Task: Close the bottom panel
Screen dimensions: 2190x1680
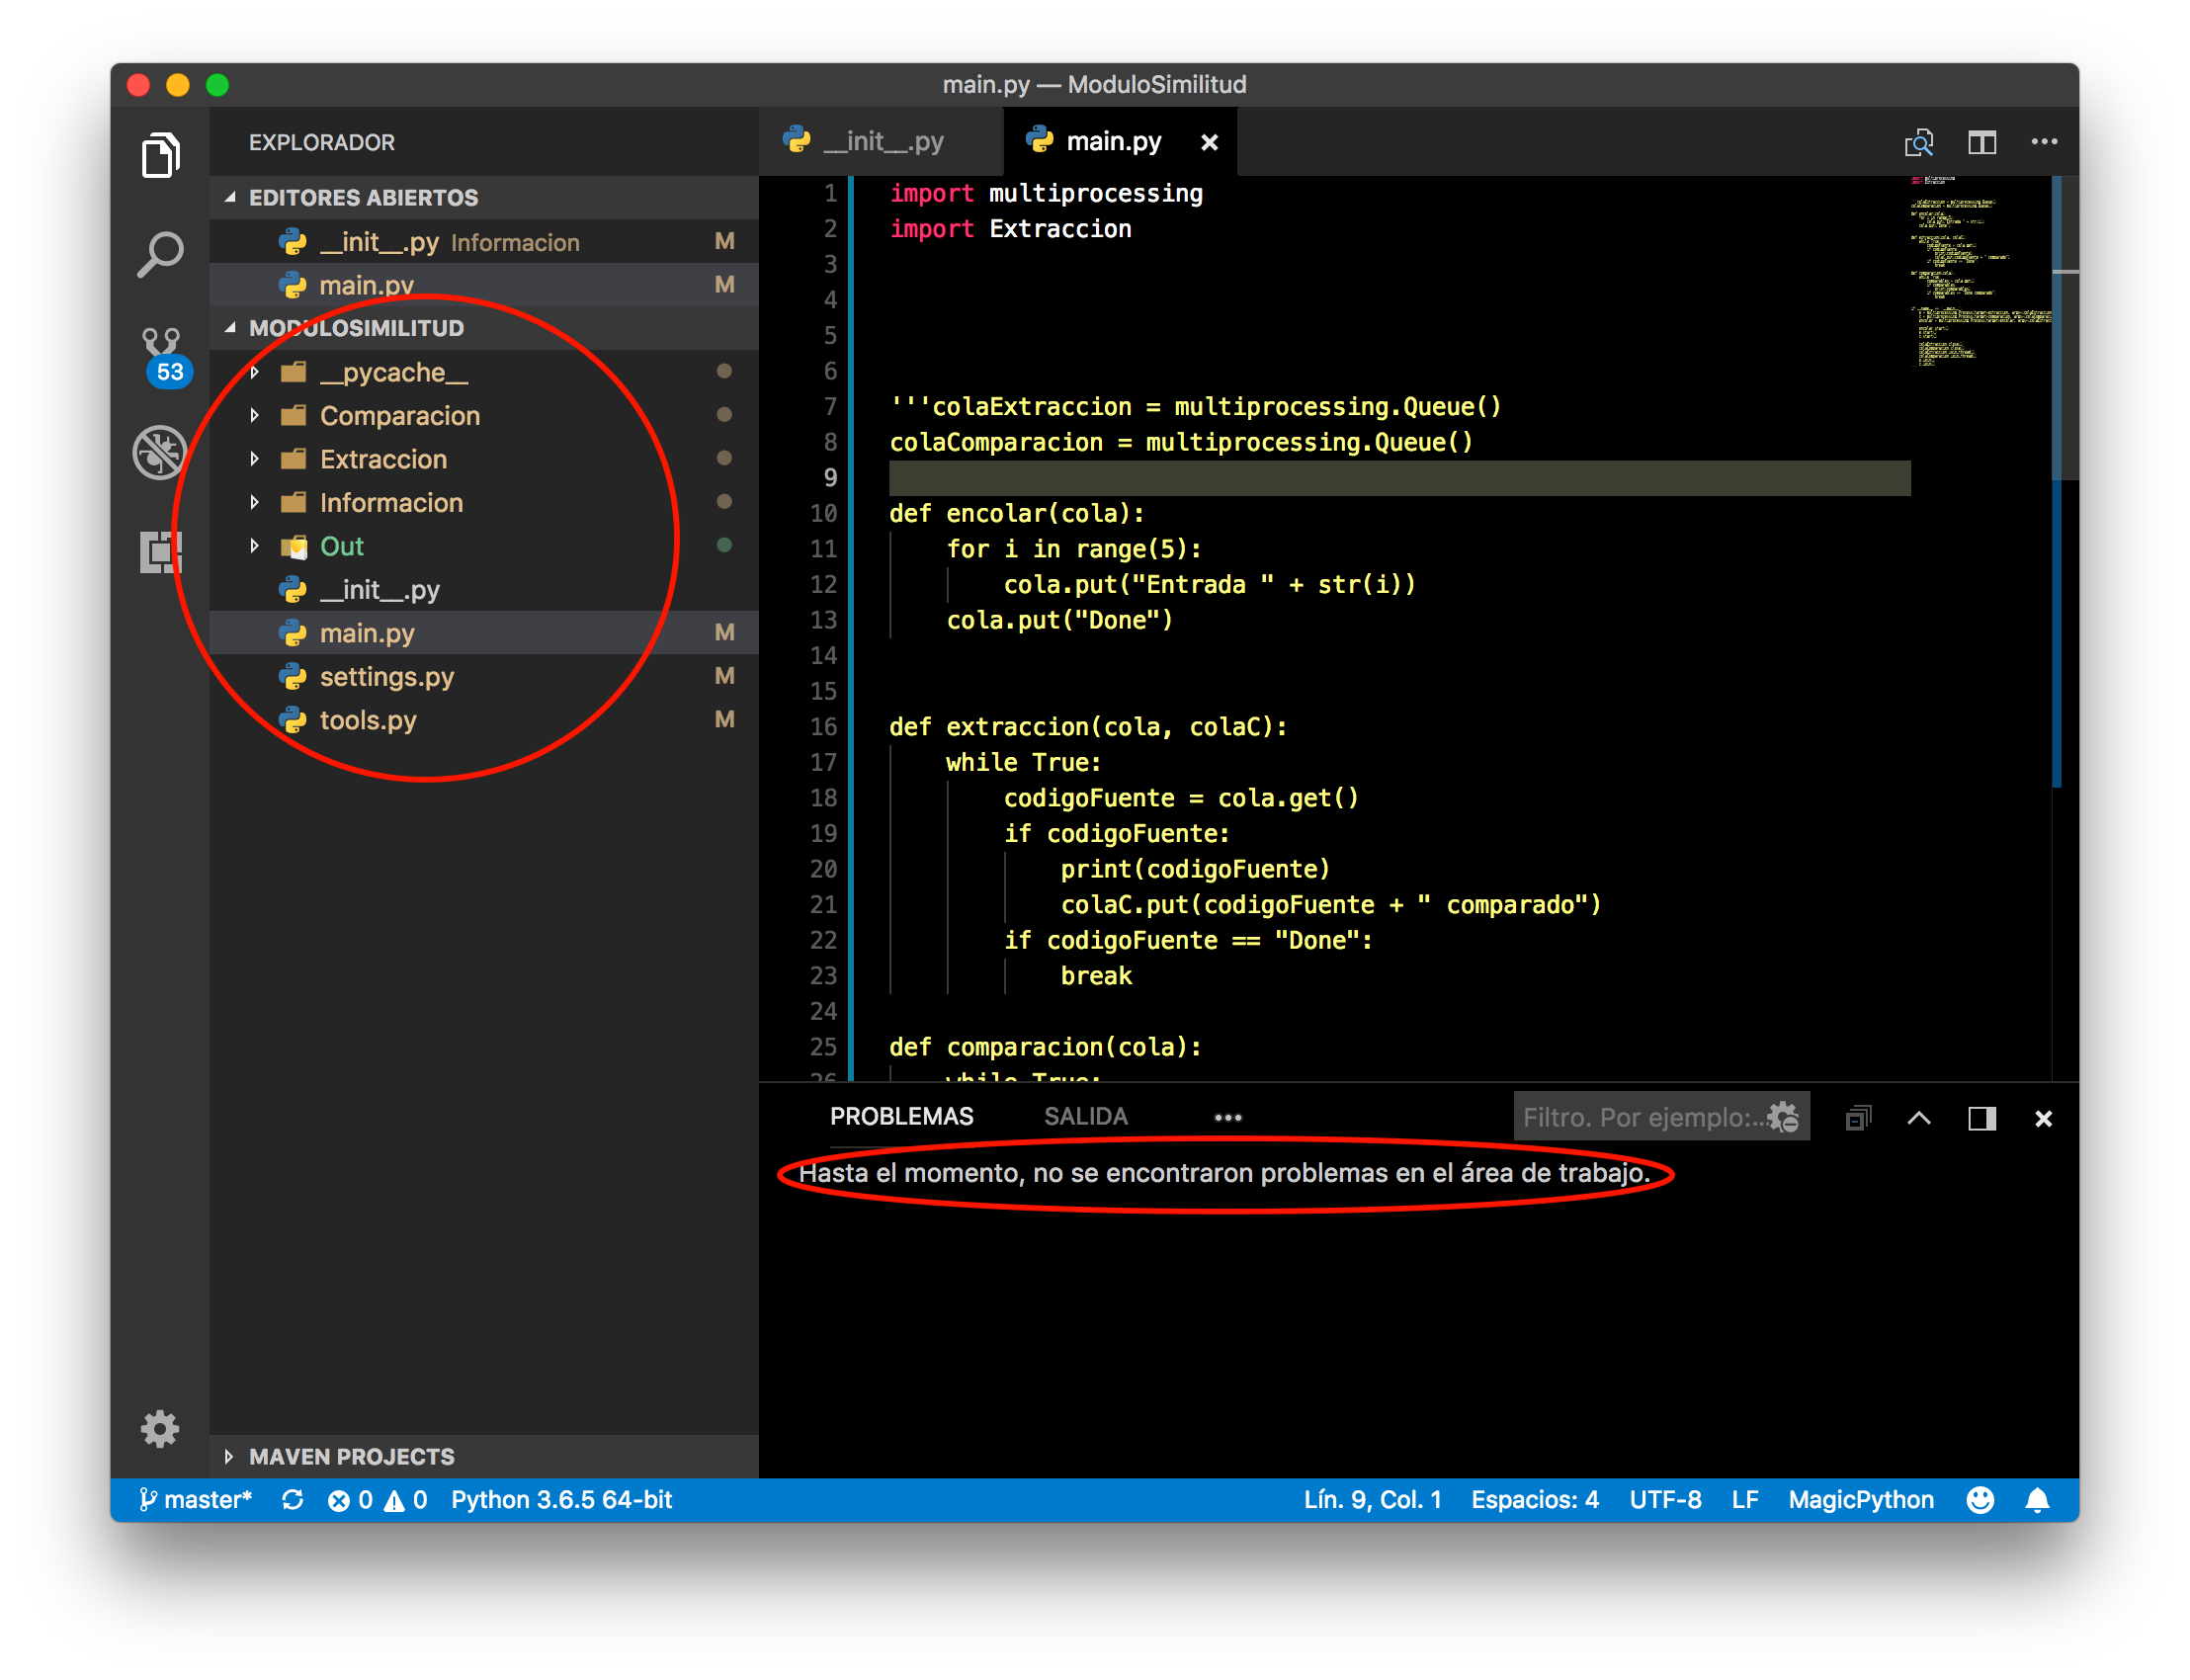Action: click(2043, 1118)
